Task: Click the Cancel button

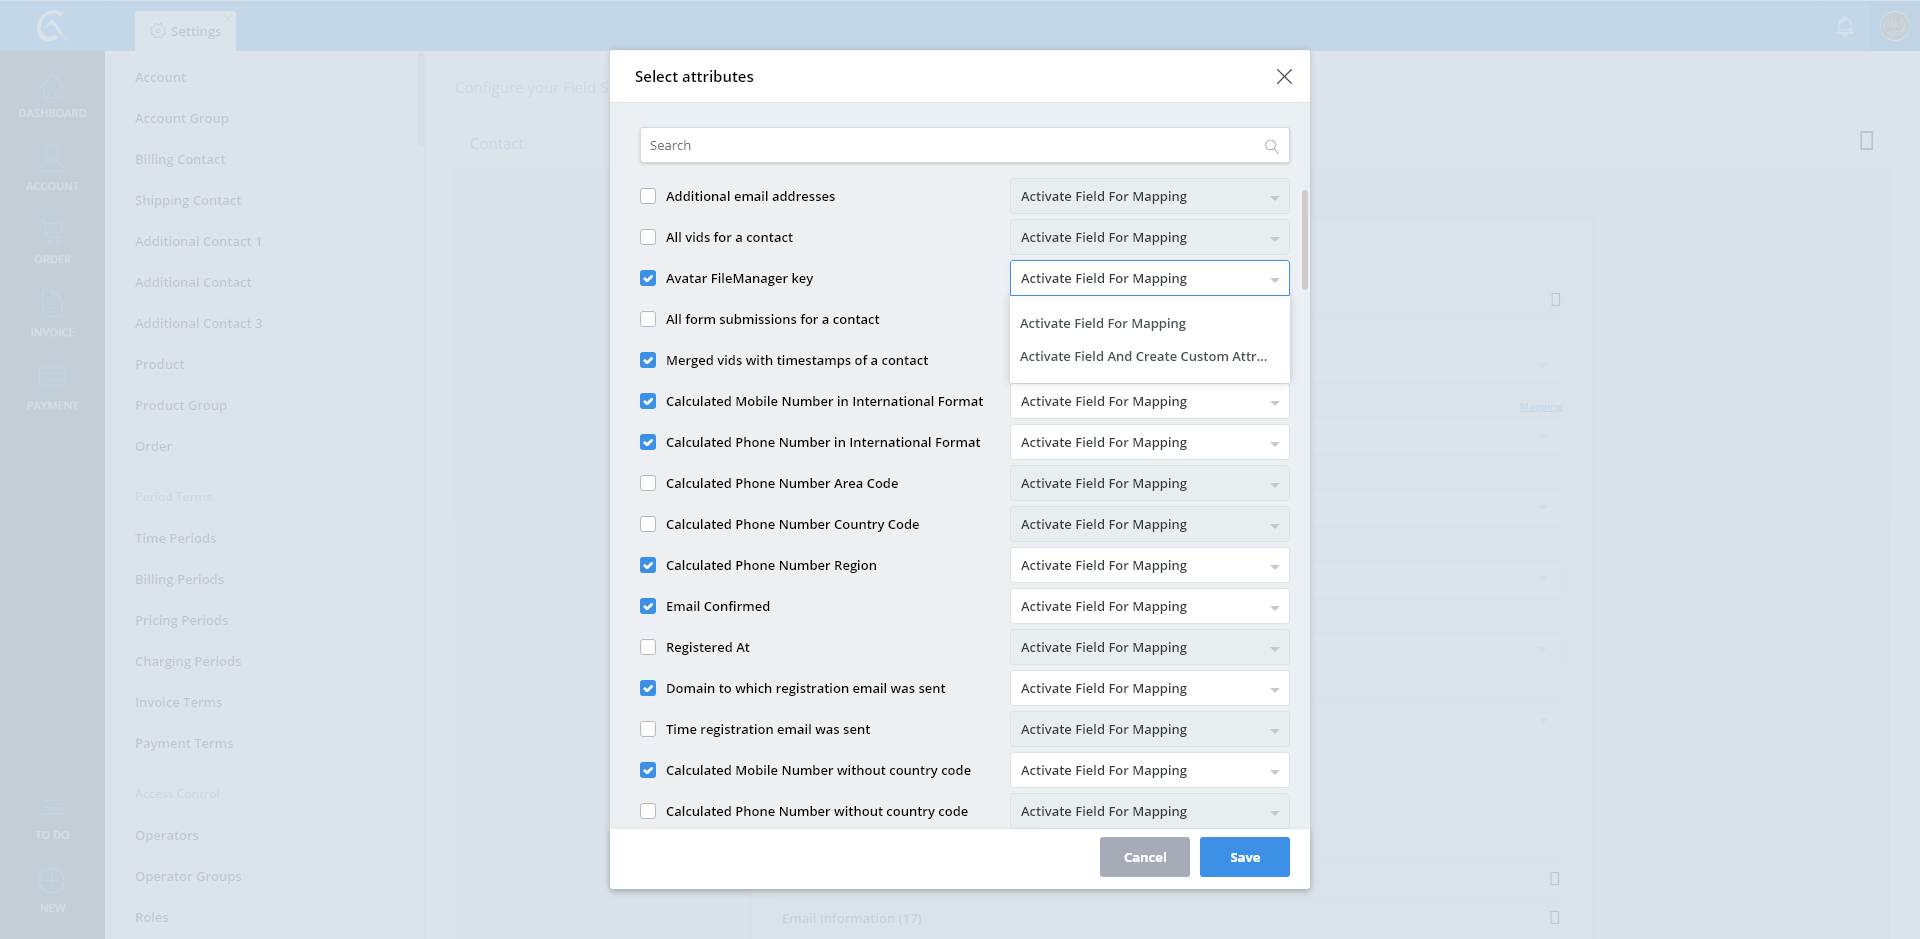Action: (1144, 857)
